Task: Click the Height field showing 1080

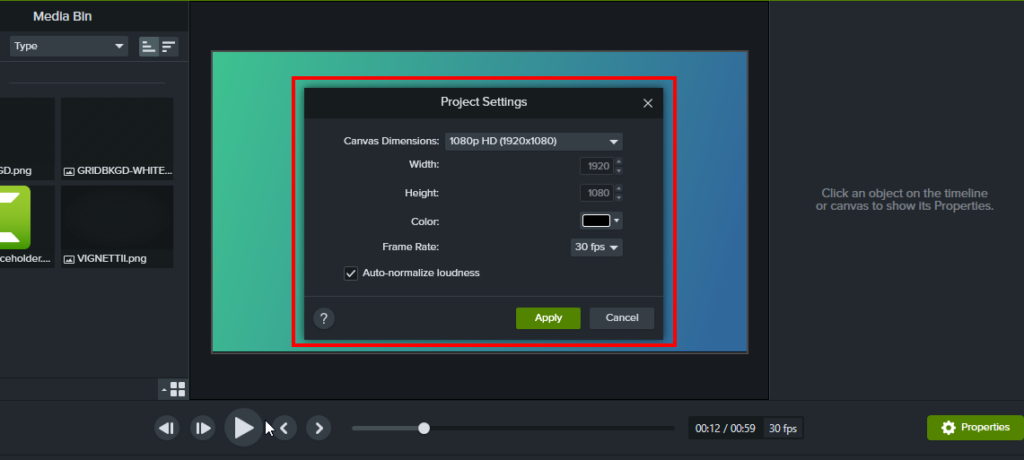Action: (596, 193)
